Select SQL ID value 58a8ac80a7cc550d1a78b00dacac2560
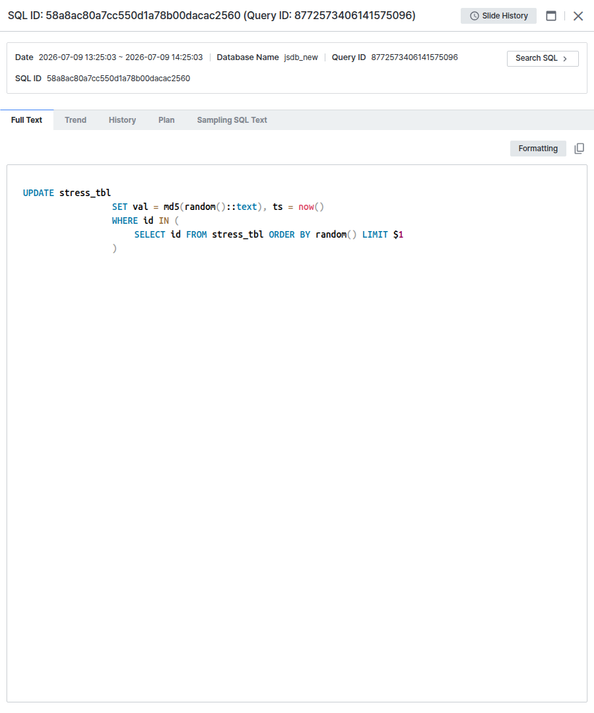Viewport: 594px width, 713px height. [118, 78]
